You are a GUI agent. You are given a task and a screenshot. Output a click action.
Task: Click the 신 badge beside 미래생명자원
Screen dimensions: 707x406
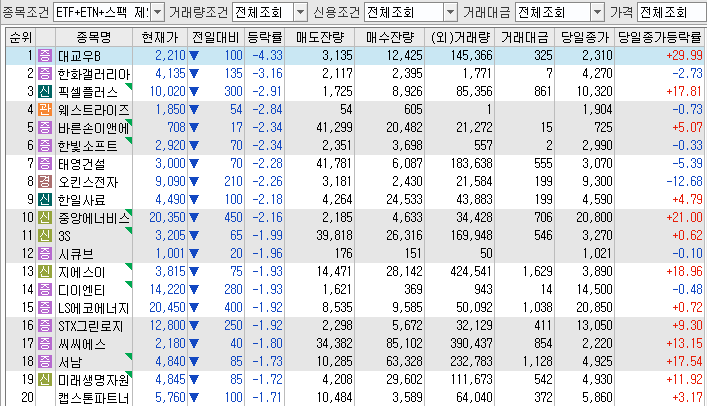pyautogui.click(x=45, y=380)
